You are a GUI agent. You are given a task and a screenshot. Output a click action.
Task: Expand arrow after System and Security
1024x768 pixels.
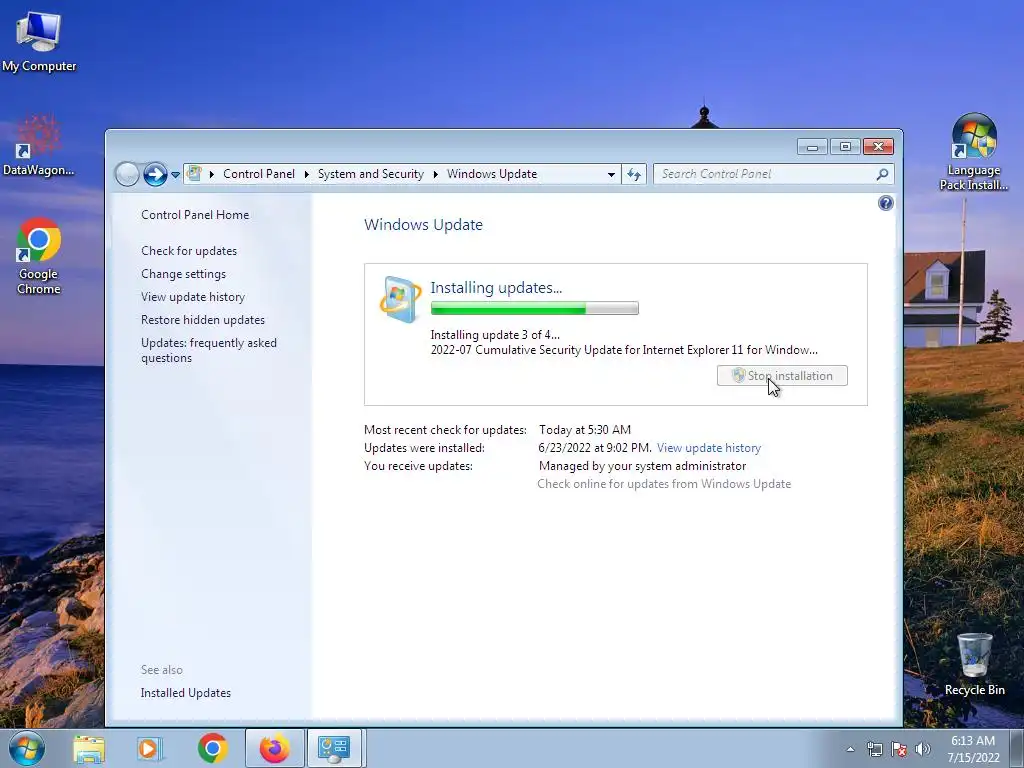(x=436, y=174)
